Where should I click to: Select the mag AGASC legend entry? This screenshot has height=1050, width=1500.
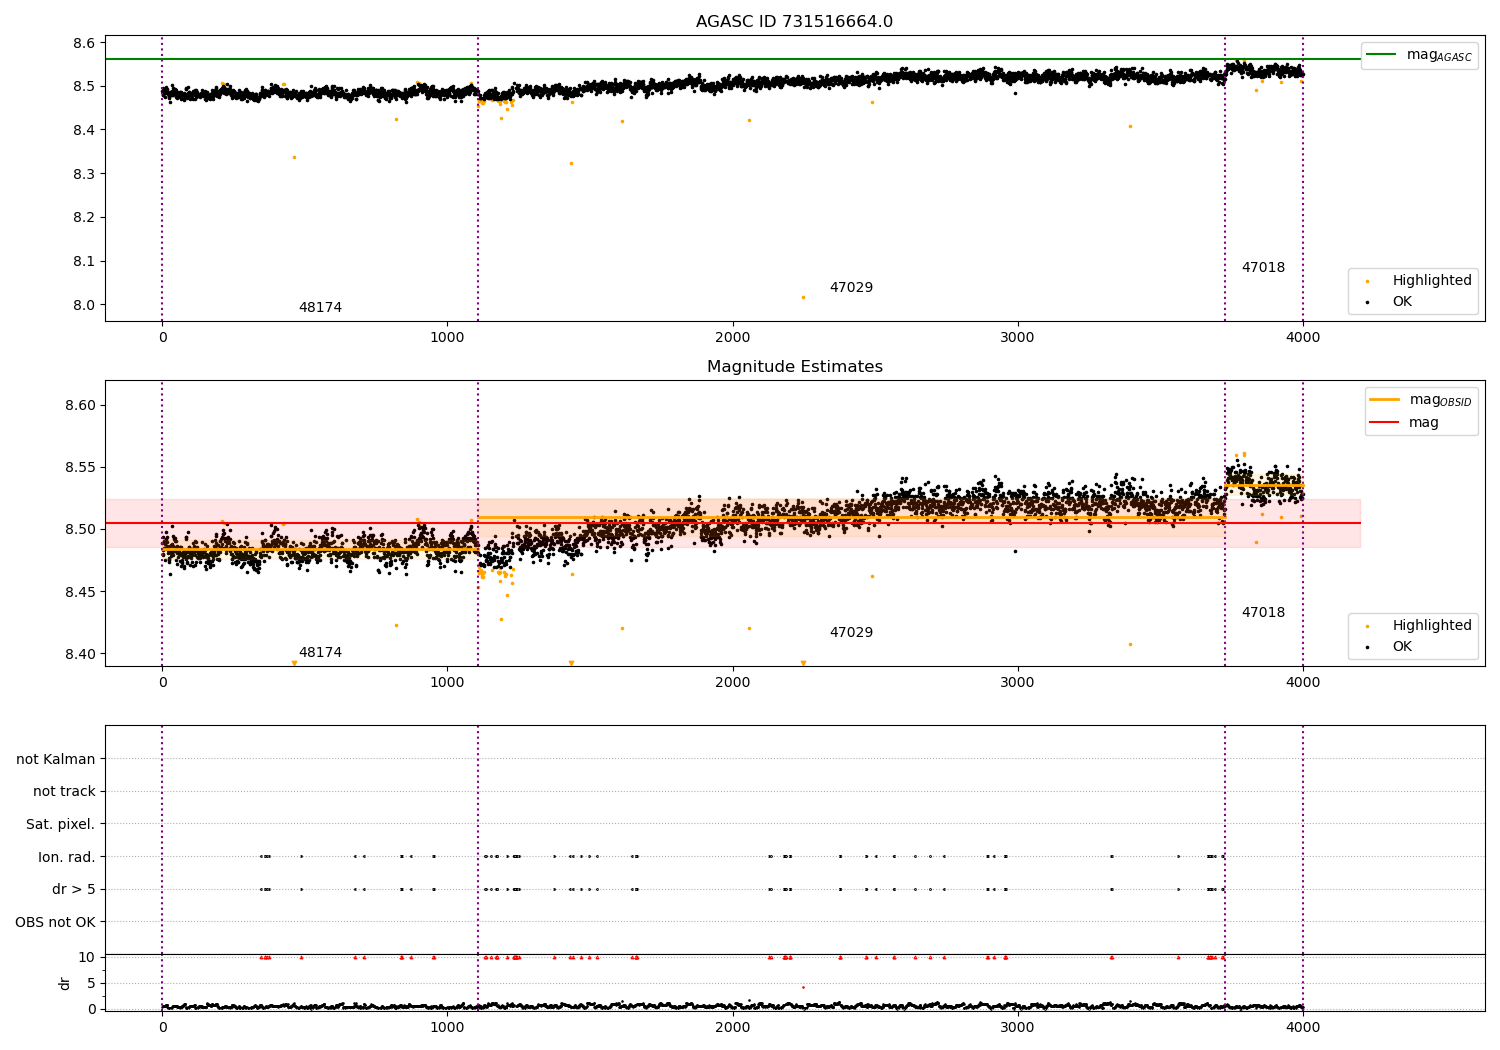[1419, 55]
